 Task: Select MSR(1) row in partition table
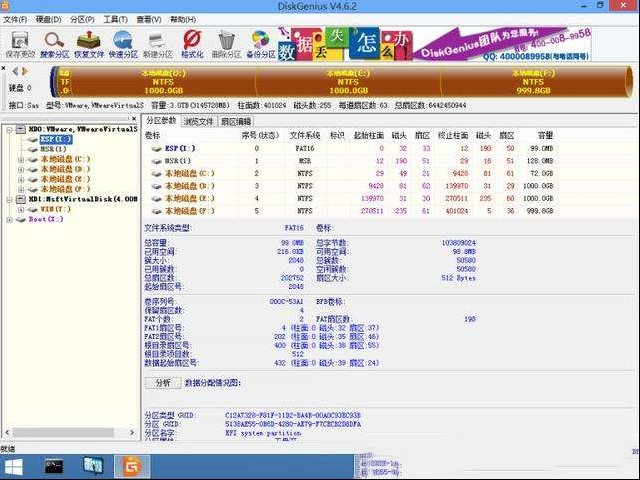352,161
